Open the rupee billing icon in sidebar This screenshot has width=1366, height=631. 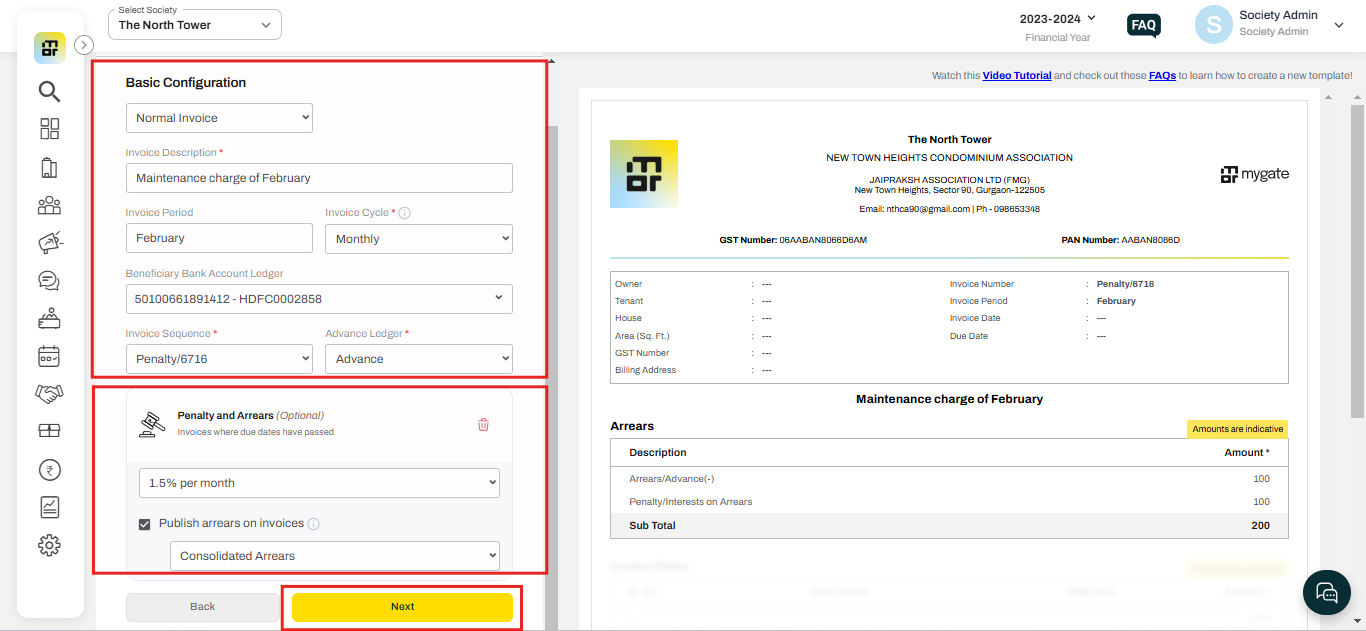[x=49, y=469]
